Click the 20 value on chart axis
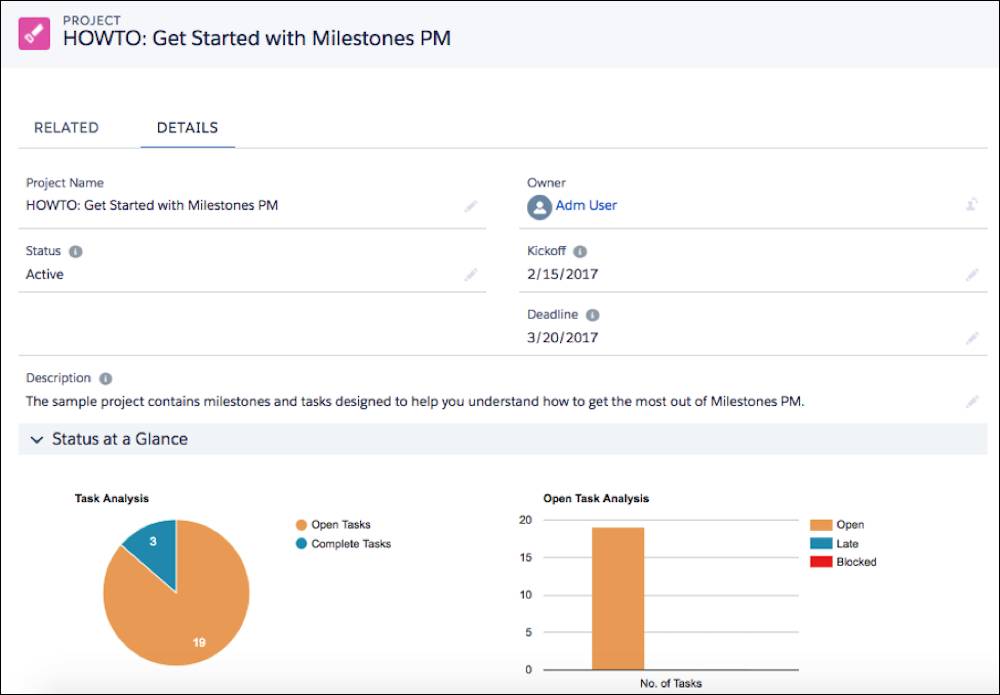The image size is (1000, 695). tap(526, 520)
